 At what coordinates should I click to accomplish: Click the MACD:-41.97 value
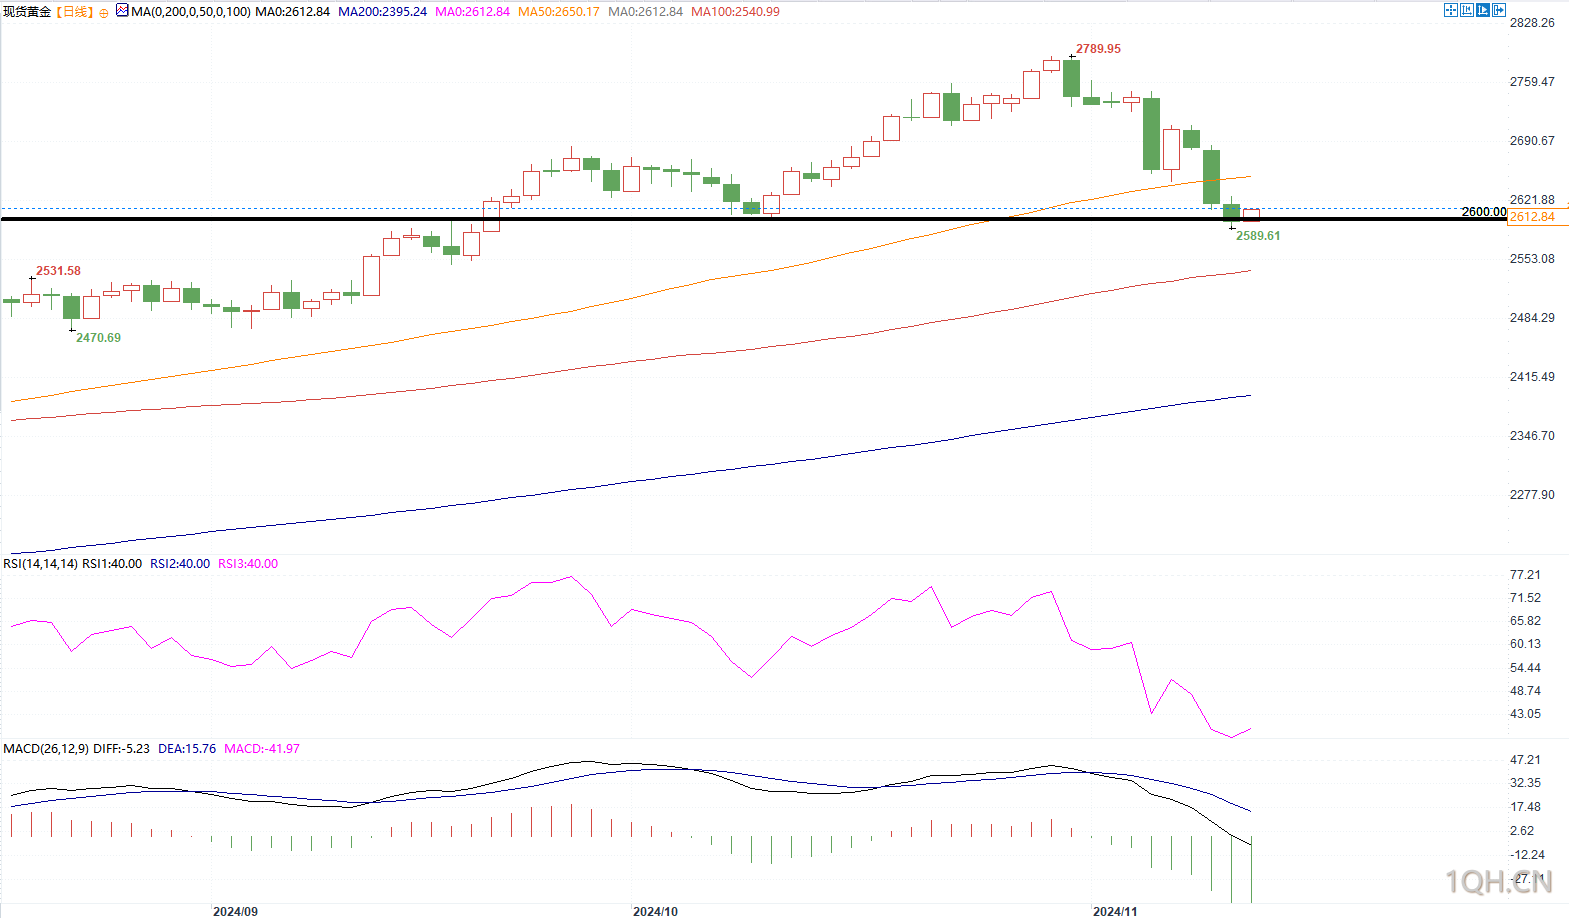tap(262, 749)
